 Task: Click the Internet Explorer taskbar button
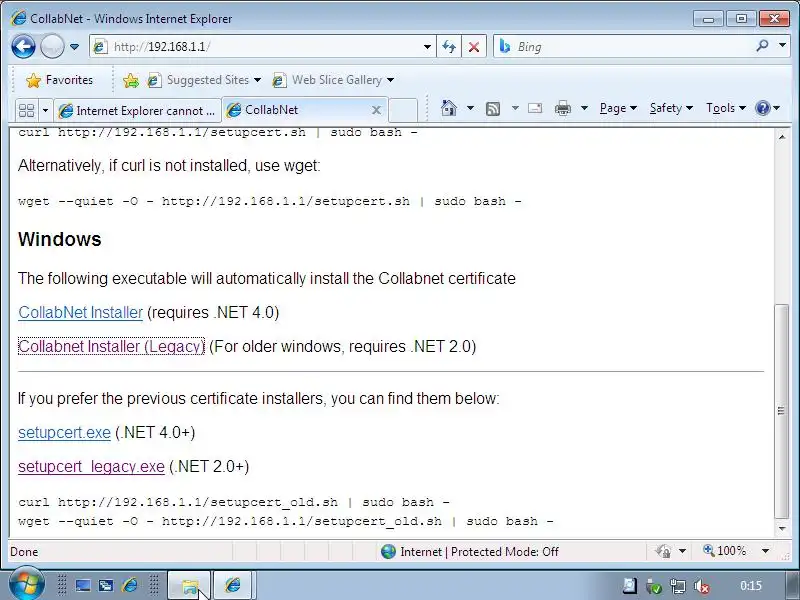click(x=233, y=586)
